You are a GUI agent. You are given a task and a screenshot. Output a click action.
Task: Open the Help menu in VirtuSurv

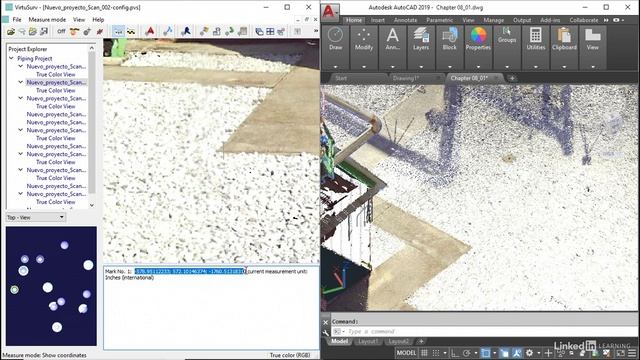tap(98, 20)
